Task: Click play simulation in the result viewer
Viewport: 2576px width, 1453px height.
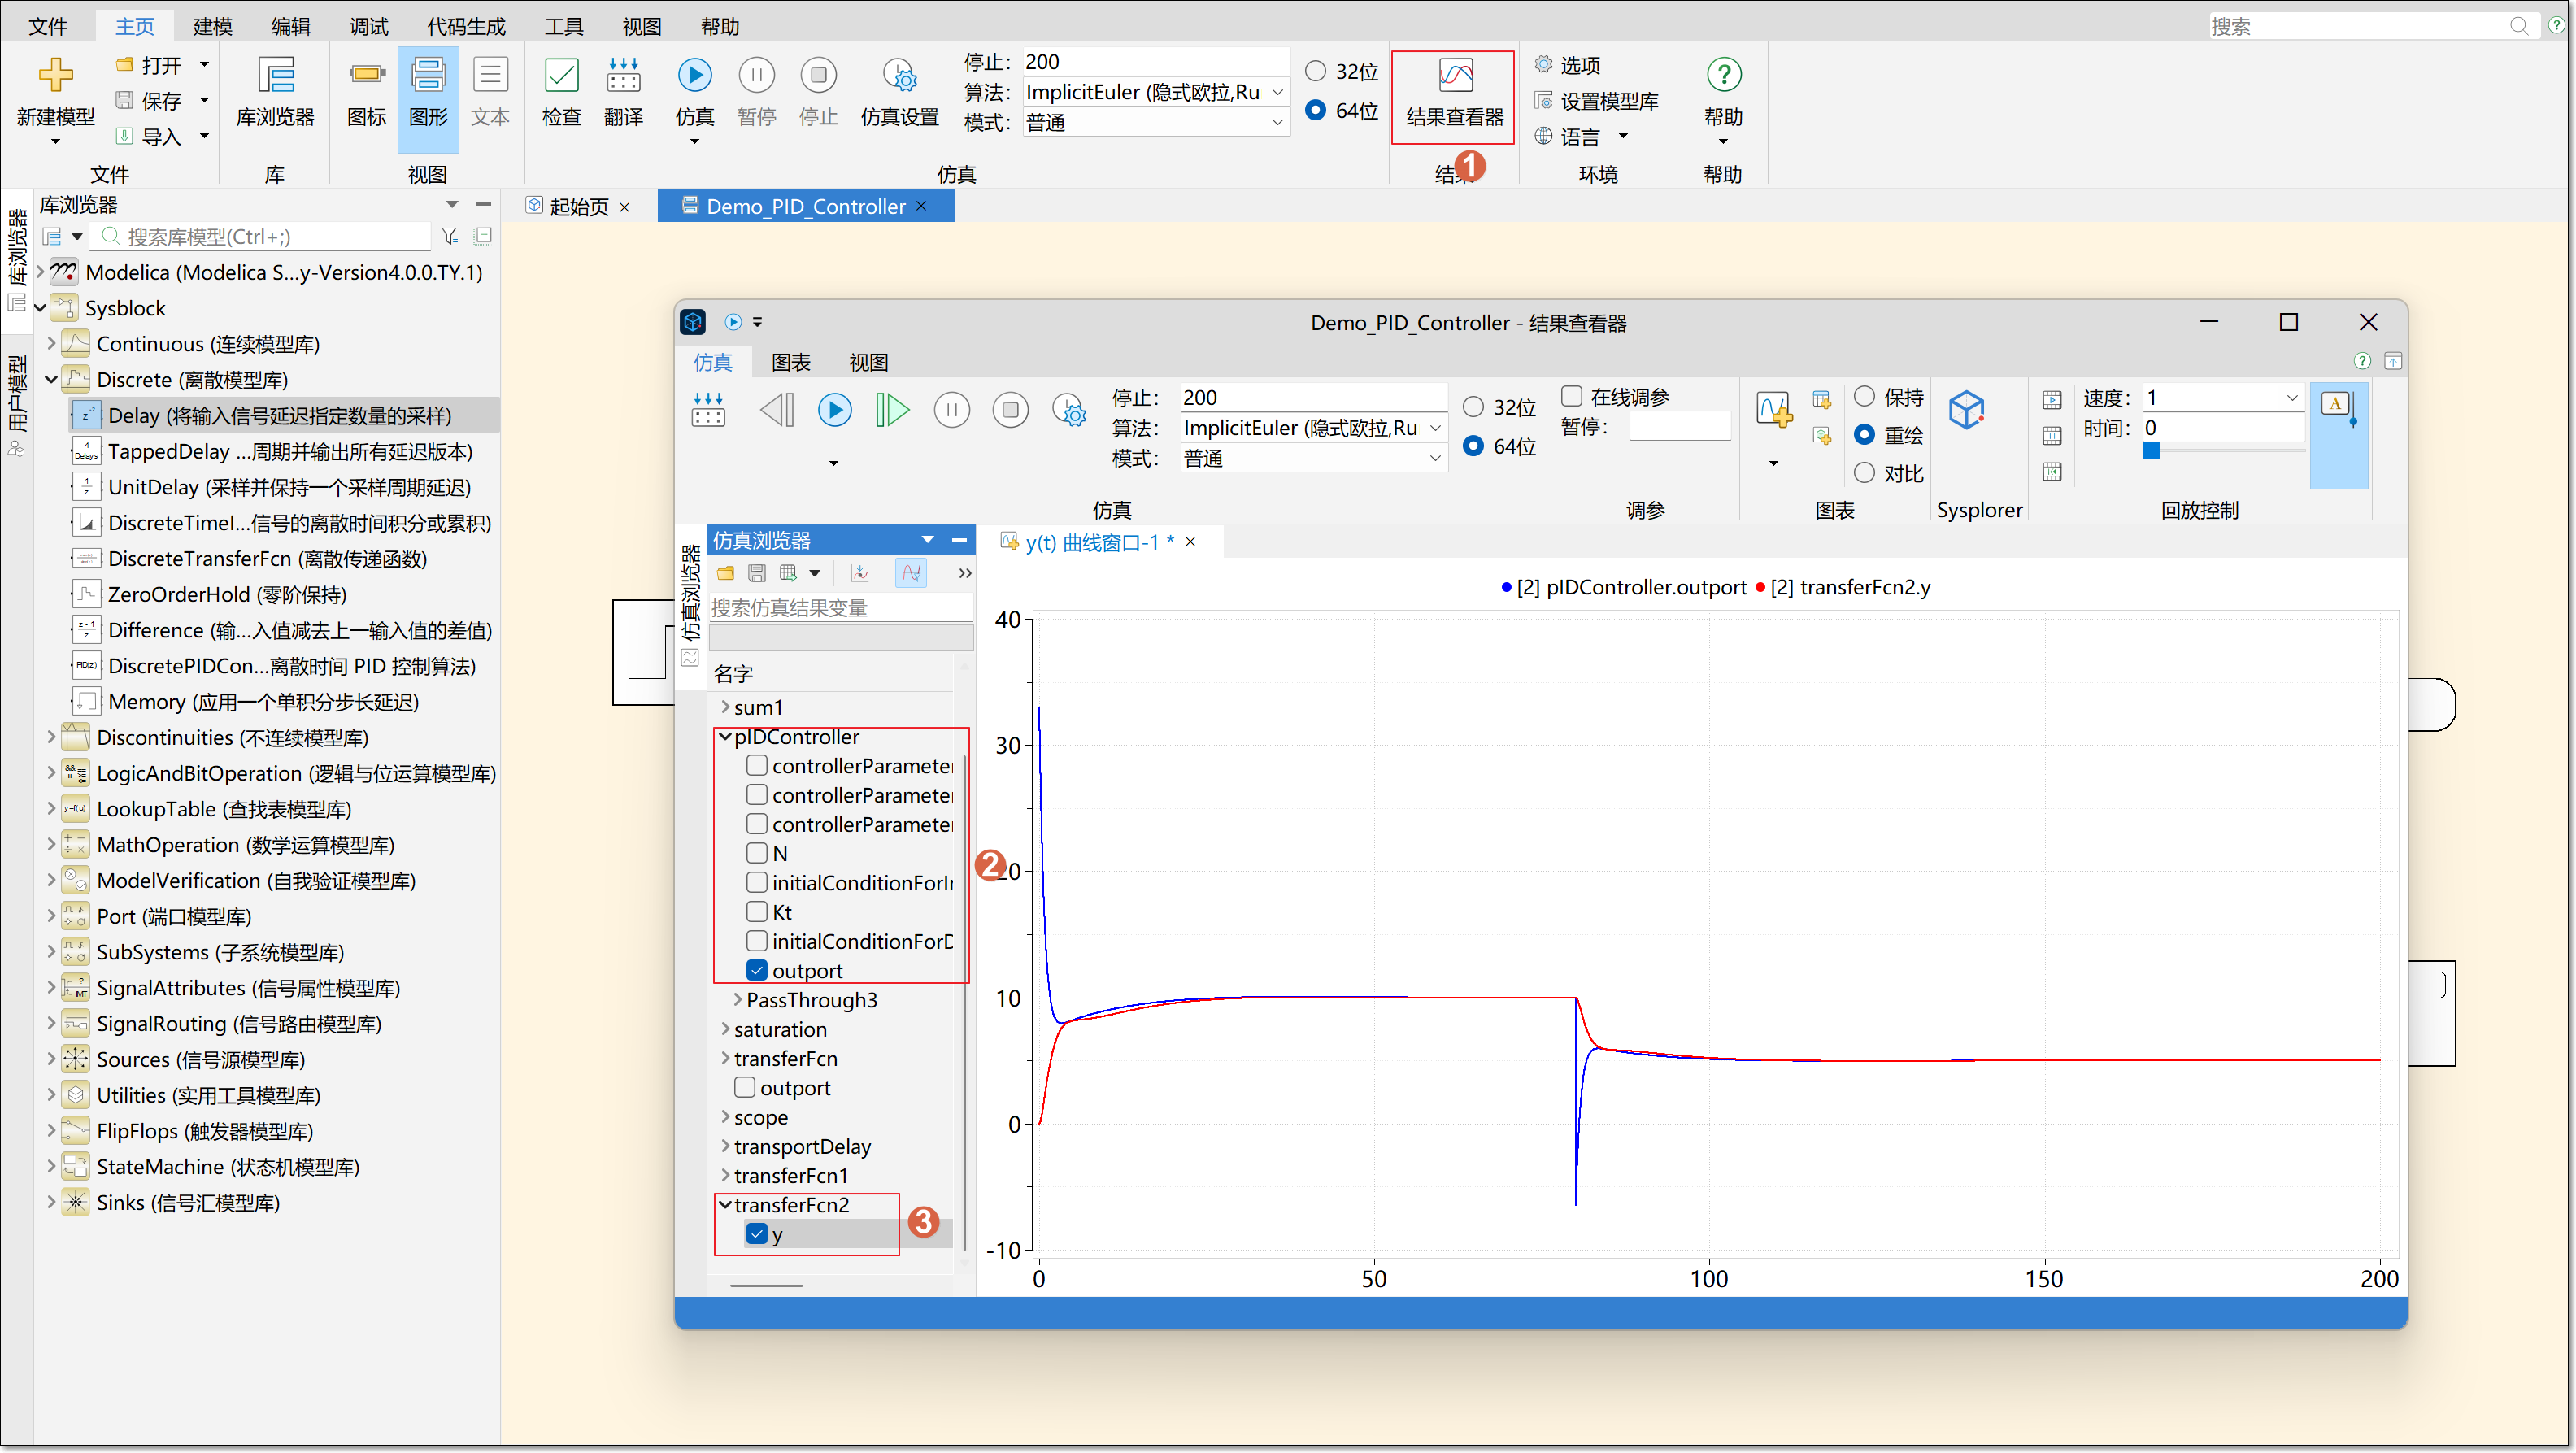Action: (834, 410)
